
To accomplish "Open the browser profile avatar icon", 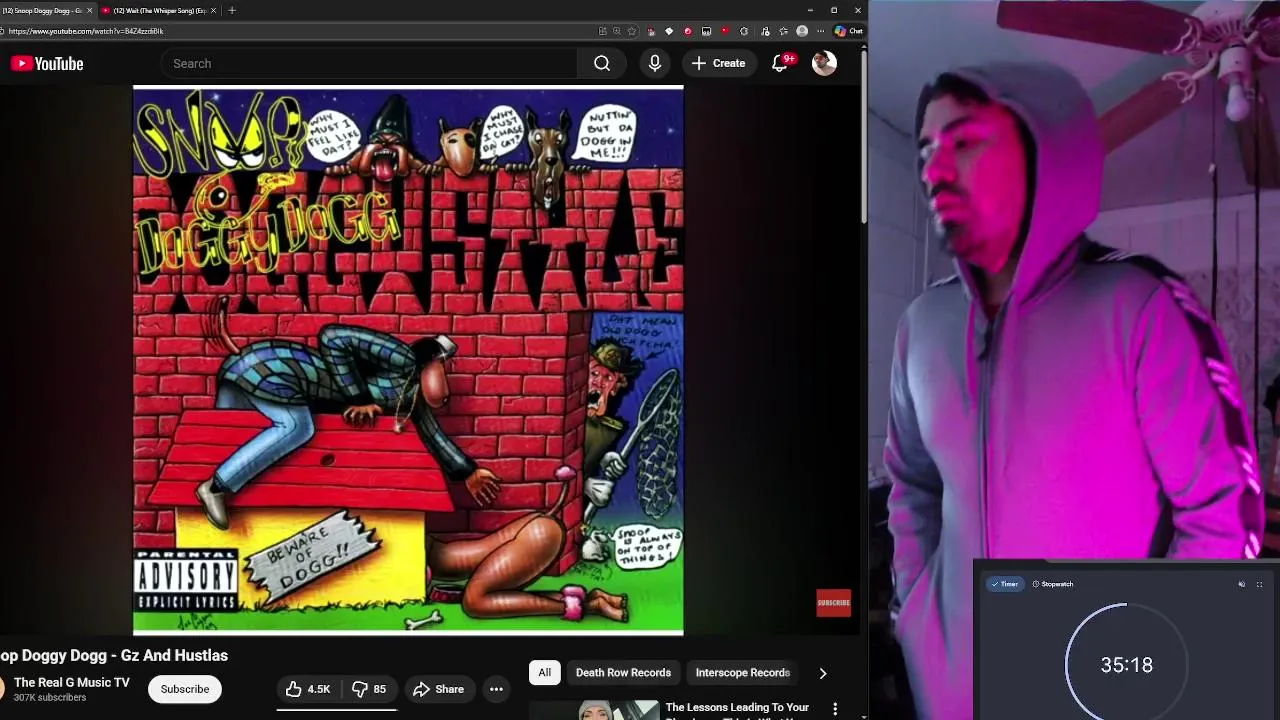I will (x=802, y=31).
